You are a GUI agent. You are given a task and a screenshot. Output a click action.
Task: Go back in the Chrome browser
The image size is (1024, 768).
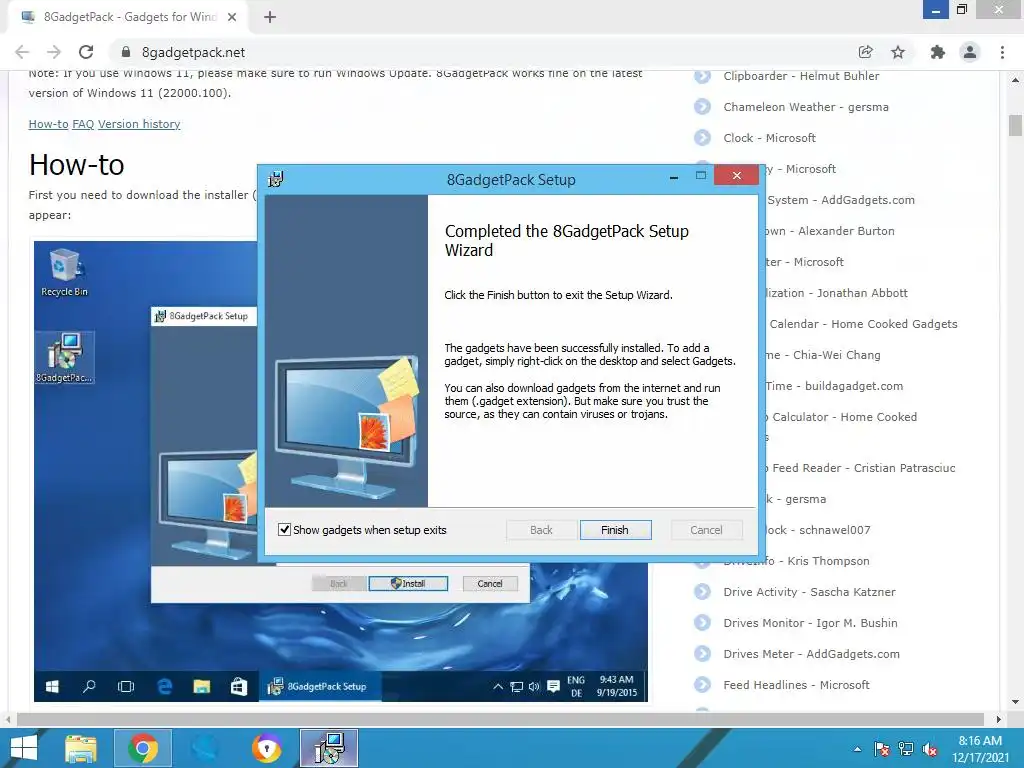pyautogui.click(x=22, y=52)
